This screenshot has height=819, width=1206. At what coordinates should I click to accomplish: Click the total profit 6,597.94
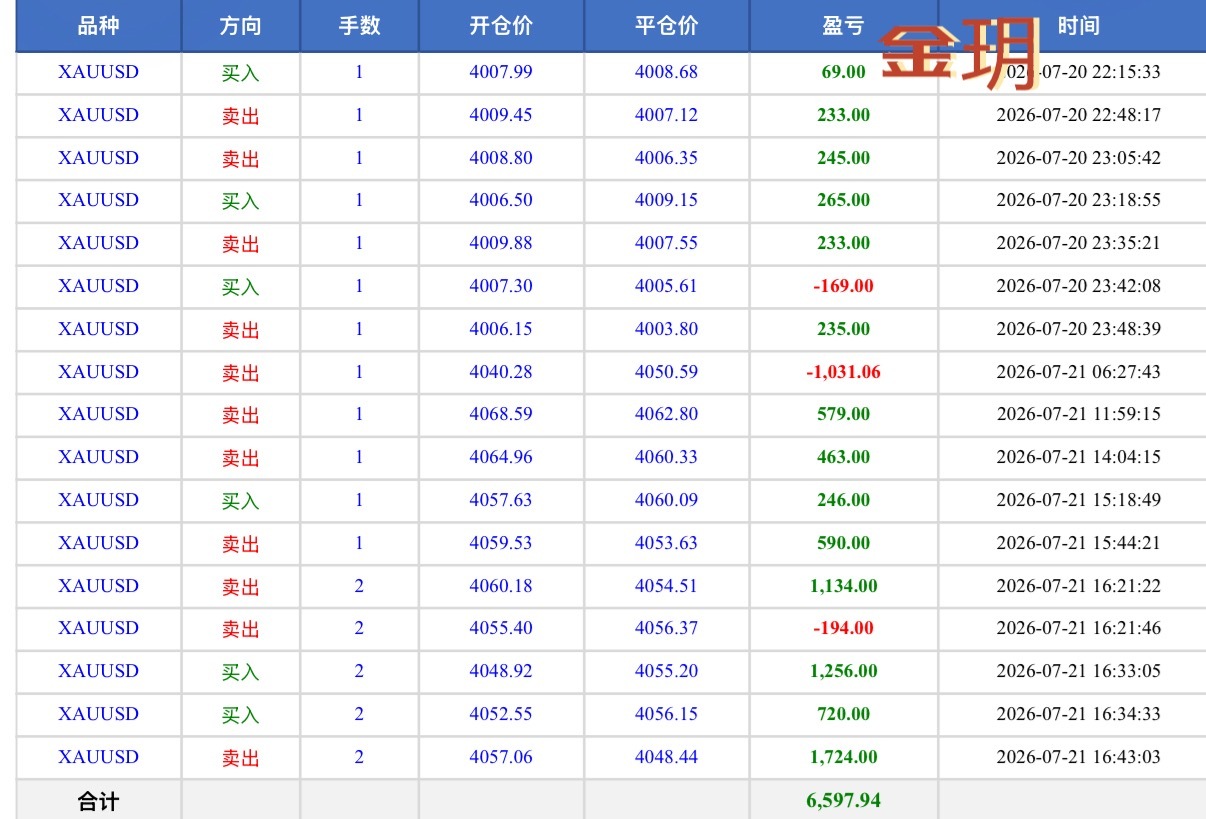[843, 801]
